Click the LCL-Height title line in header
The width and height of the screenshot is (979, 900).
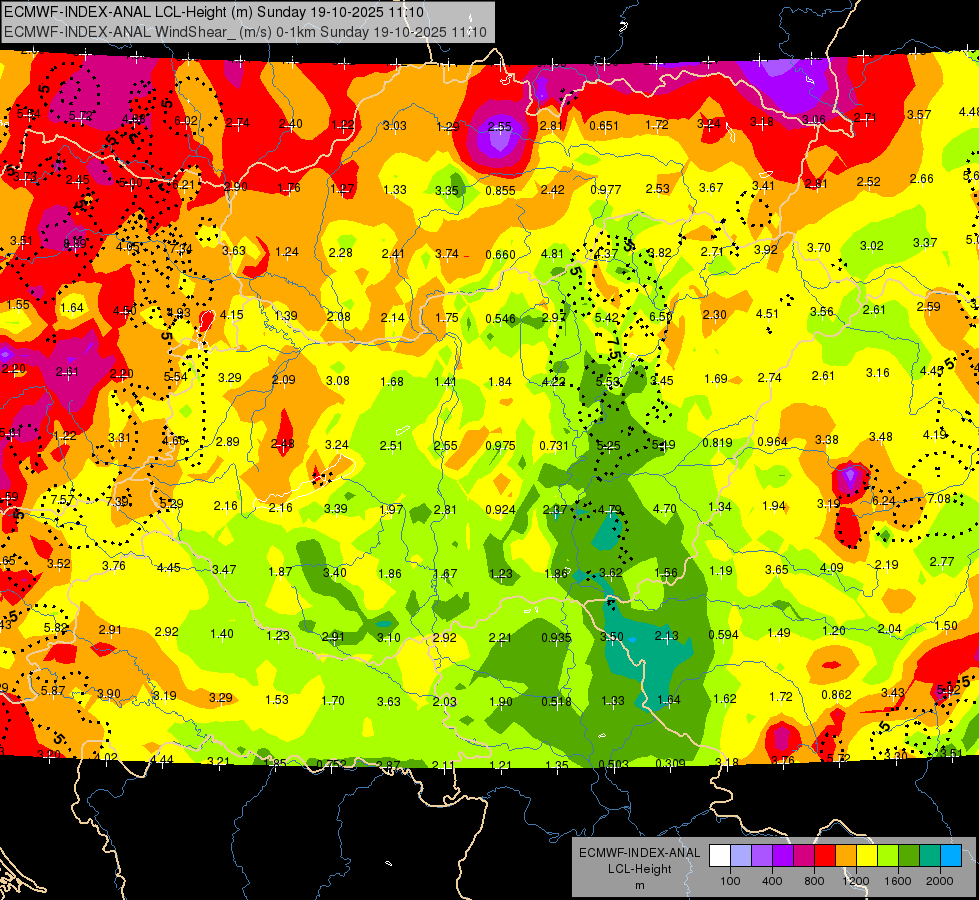click(214, 12)
